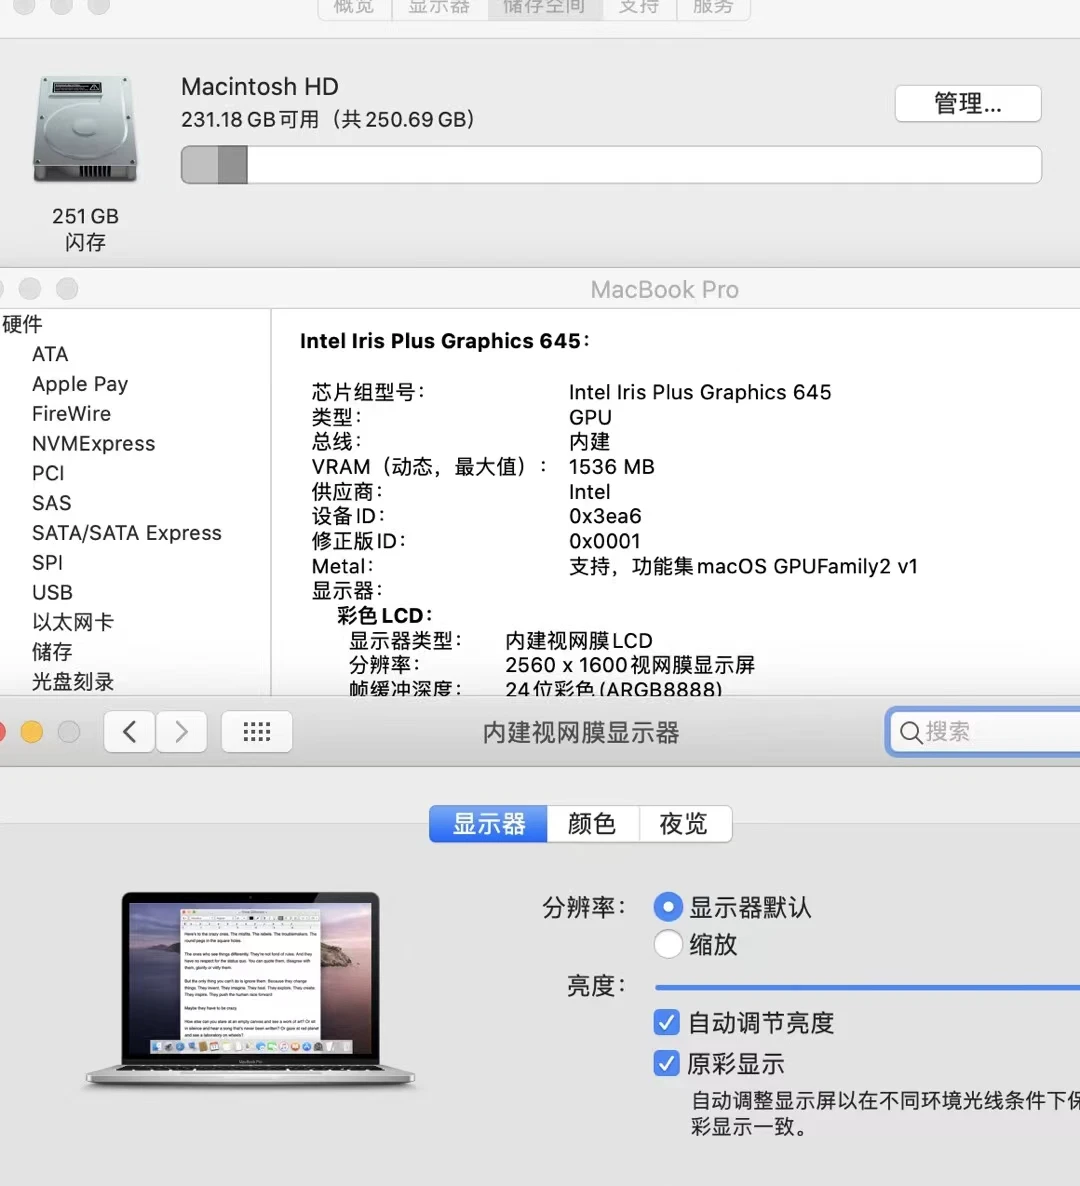1080x1186 pixels.
Task: Select USB in the hardware sidebar
Action: tap(52, 592)
